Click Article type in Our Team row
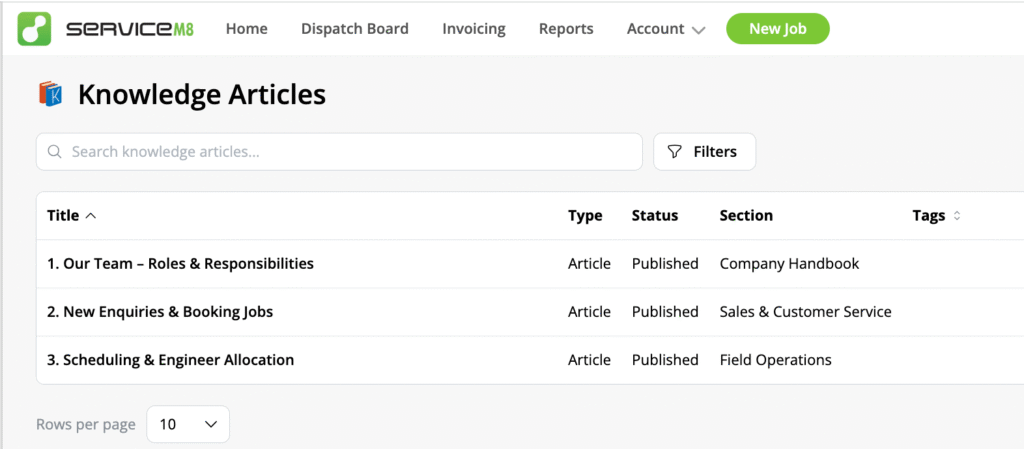Viewport: 1024px width, 449px height. tap(589, 264)
